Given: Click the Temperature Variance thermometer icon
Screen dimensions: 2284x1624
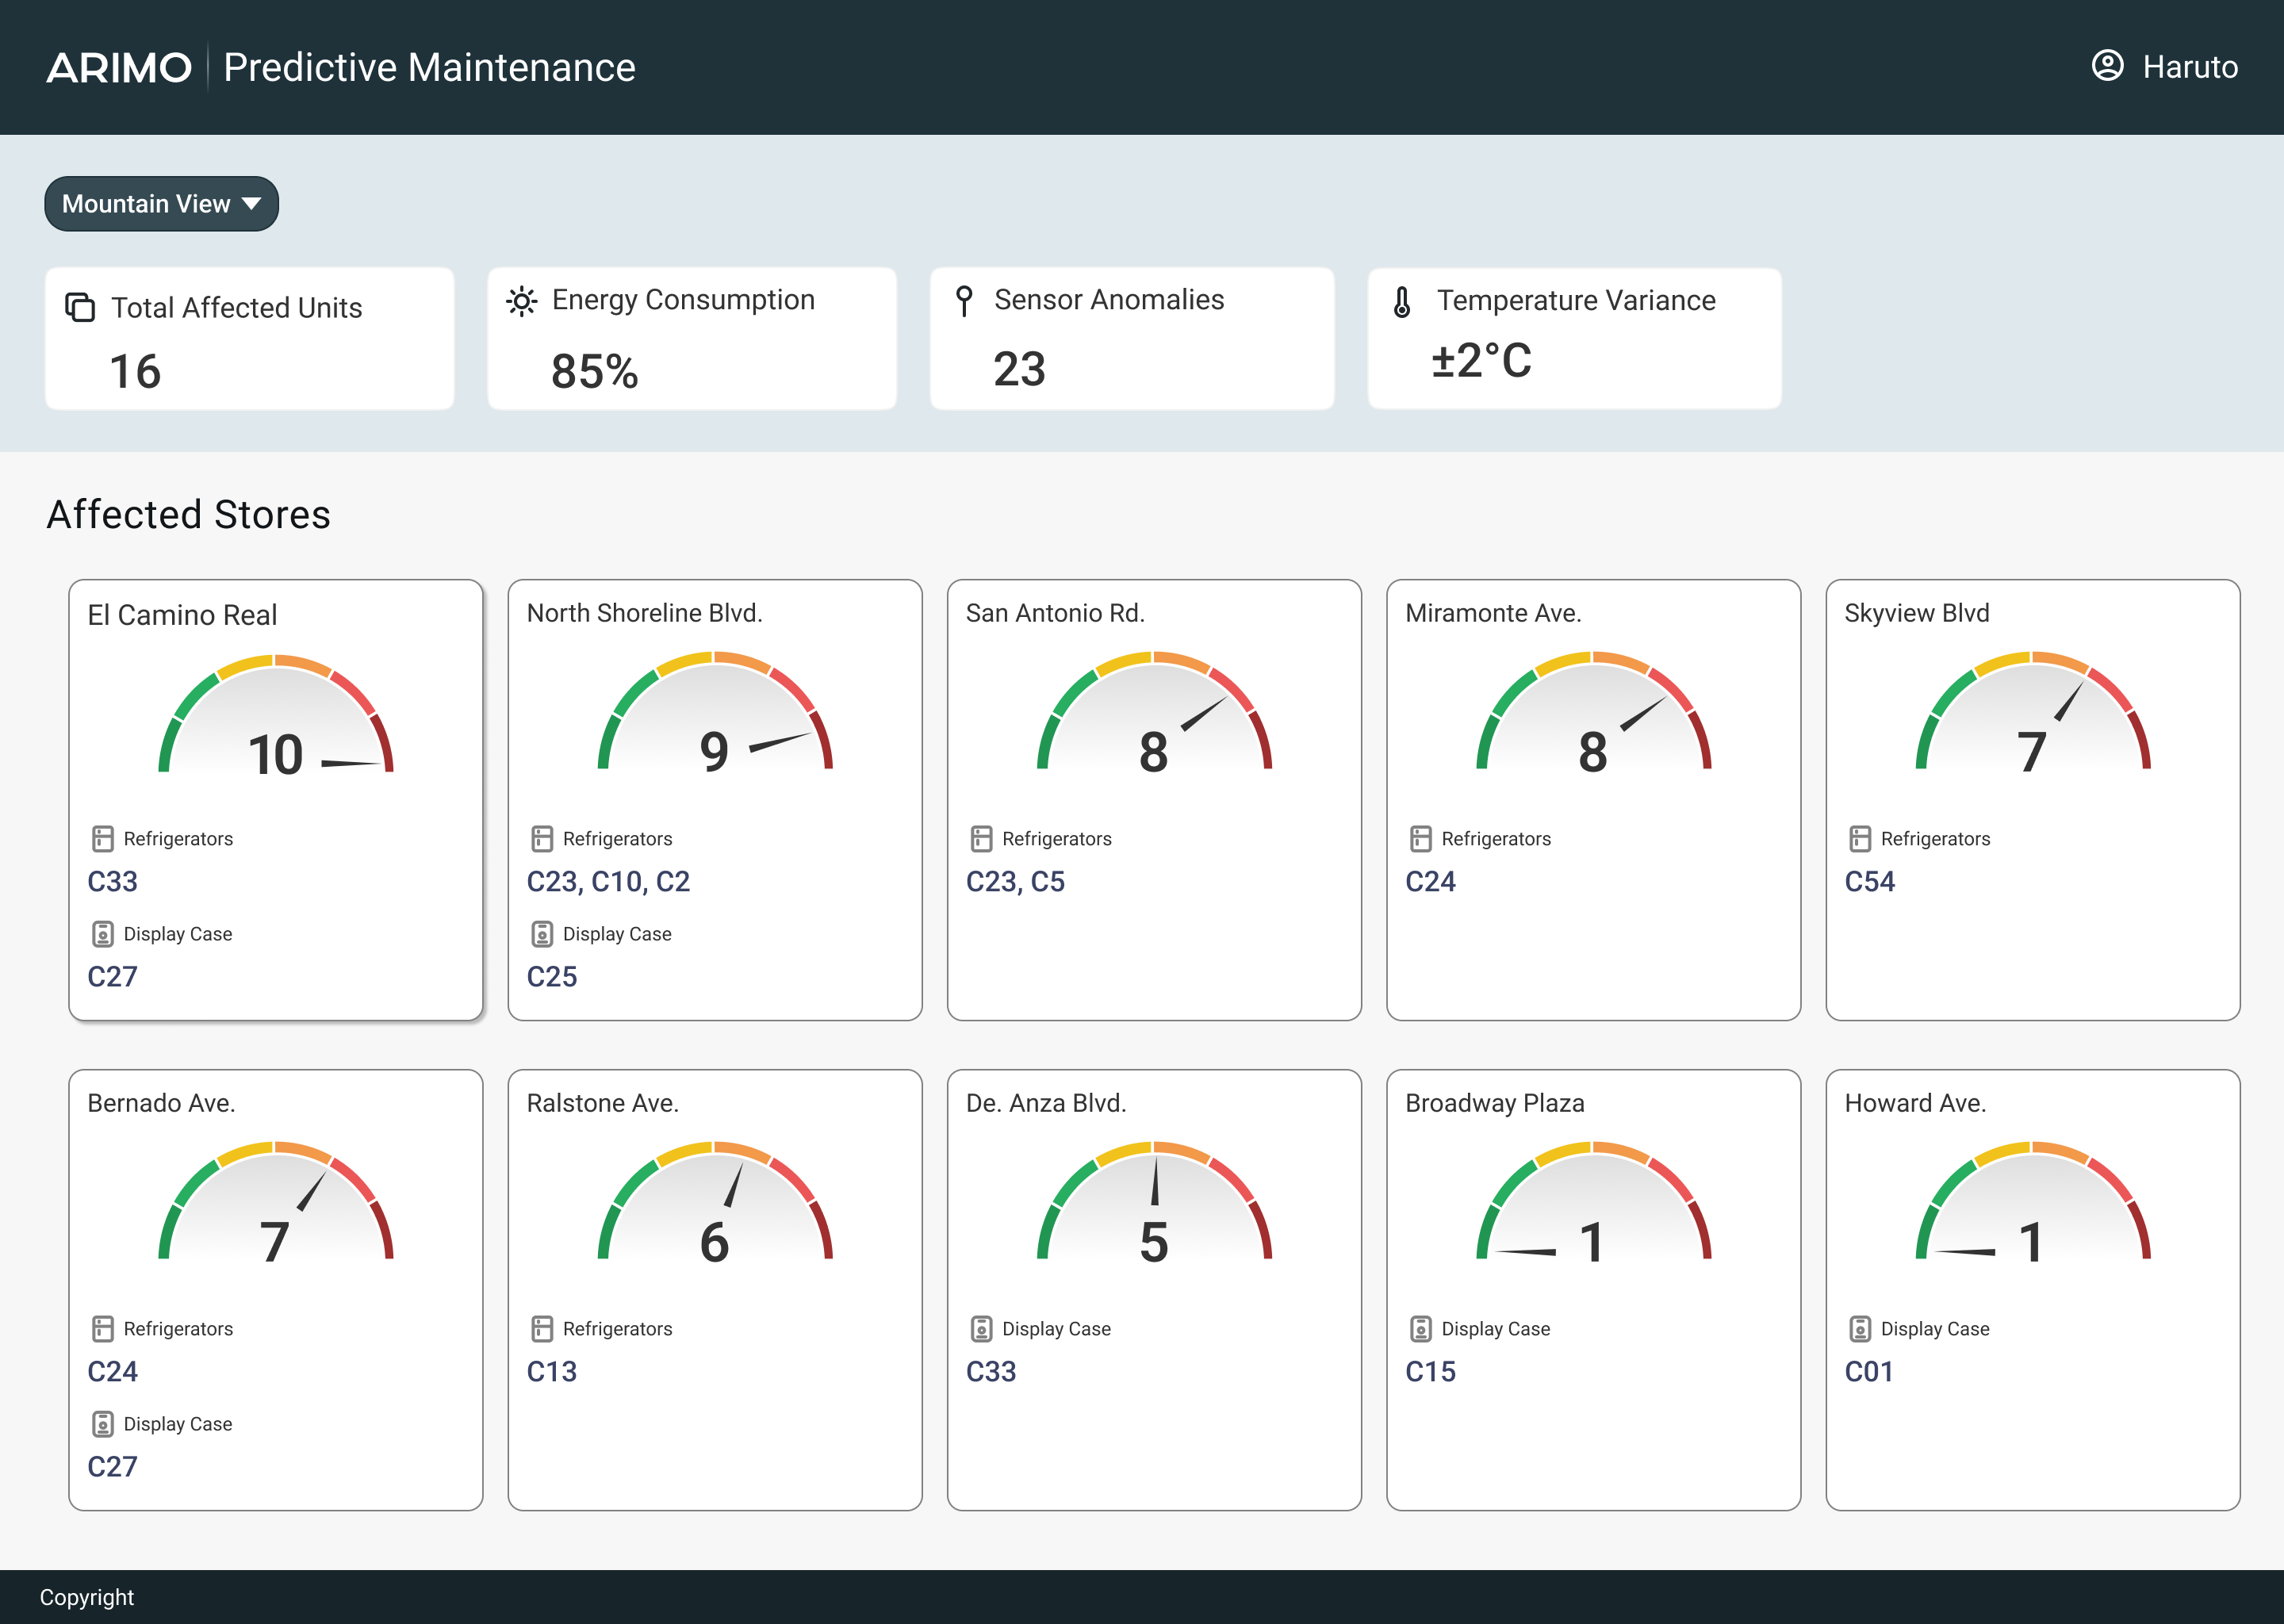Looking at the screenshot, I should click(x=1402, y=301).
